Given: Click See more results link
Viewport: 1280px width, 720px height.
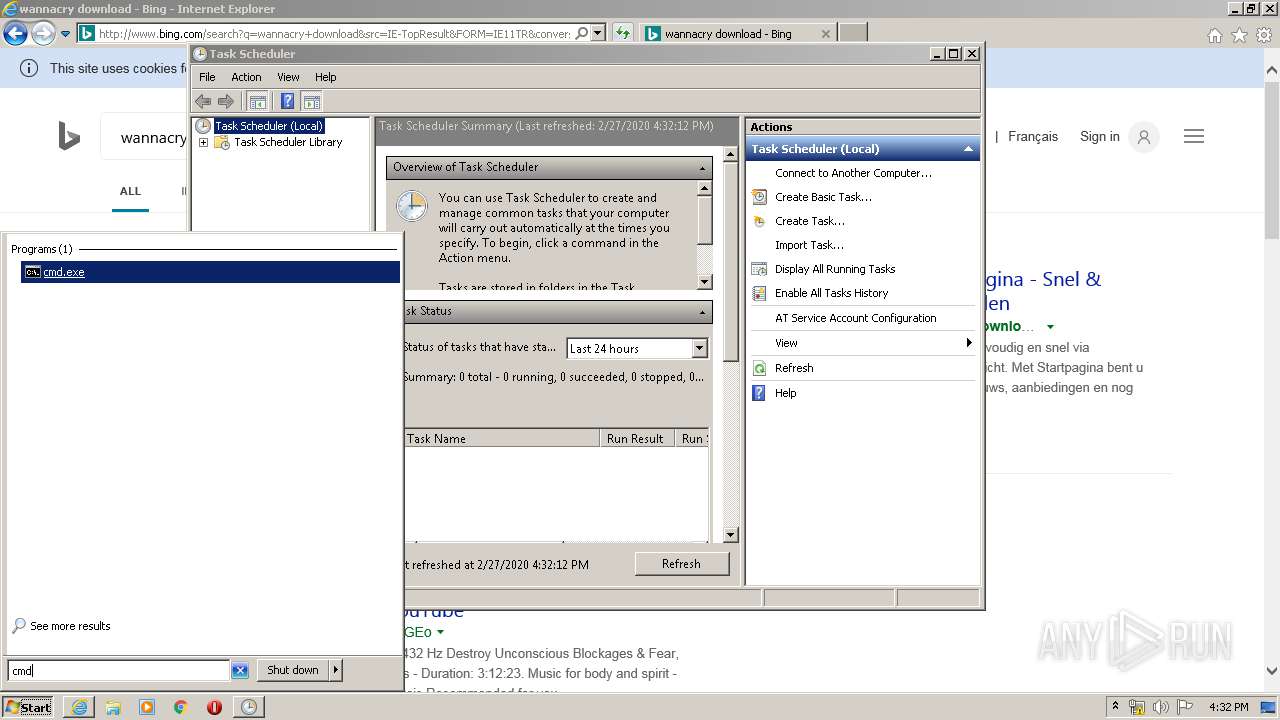Looking at the screenshot, I should pos(70,626).
